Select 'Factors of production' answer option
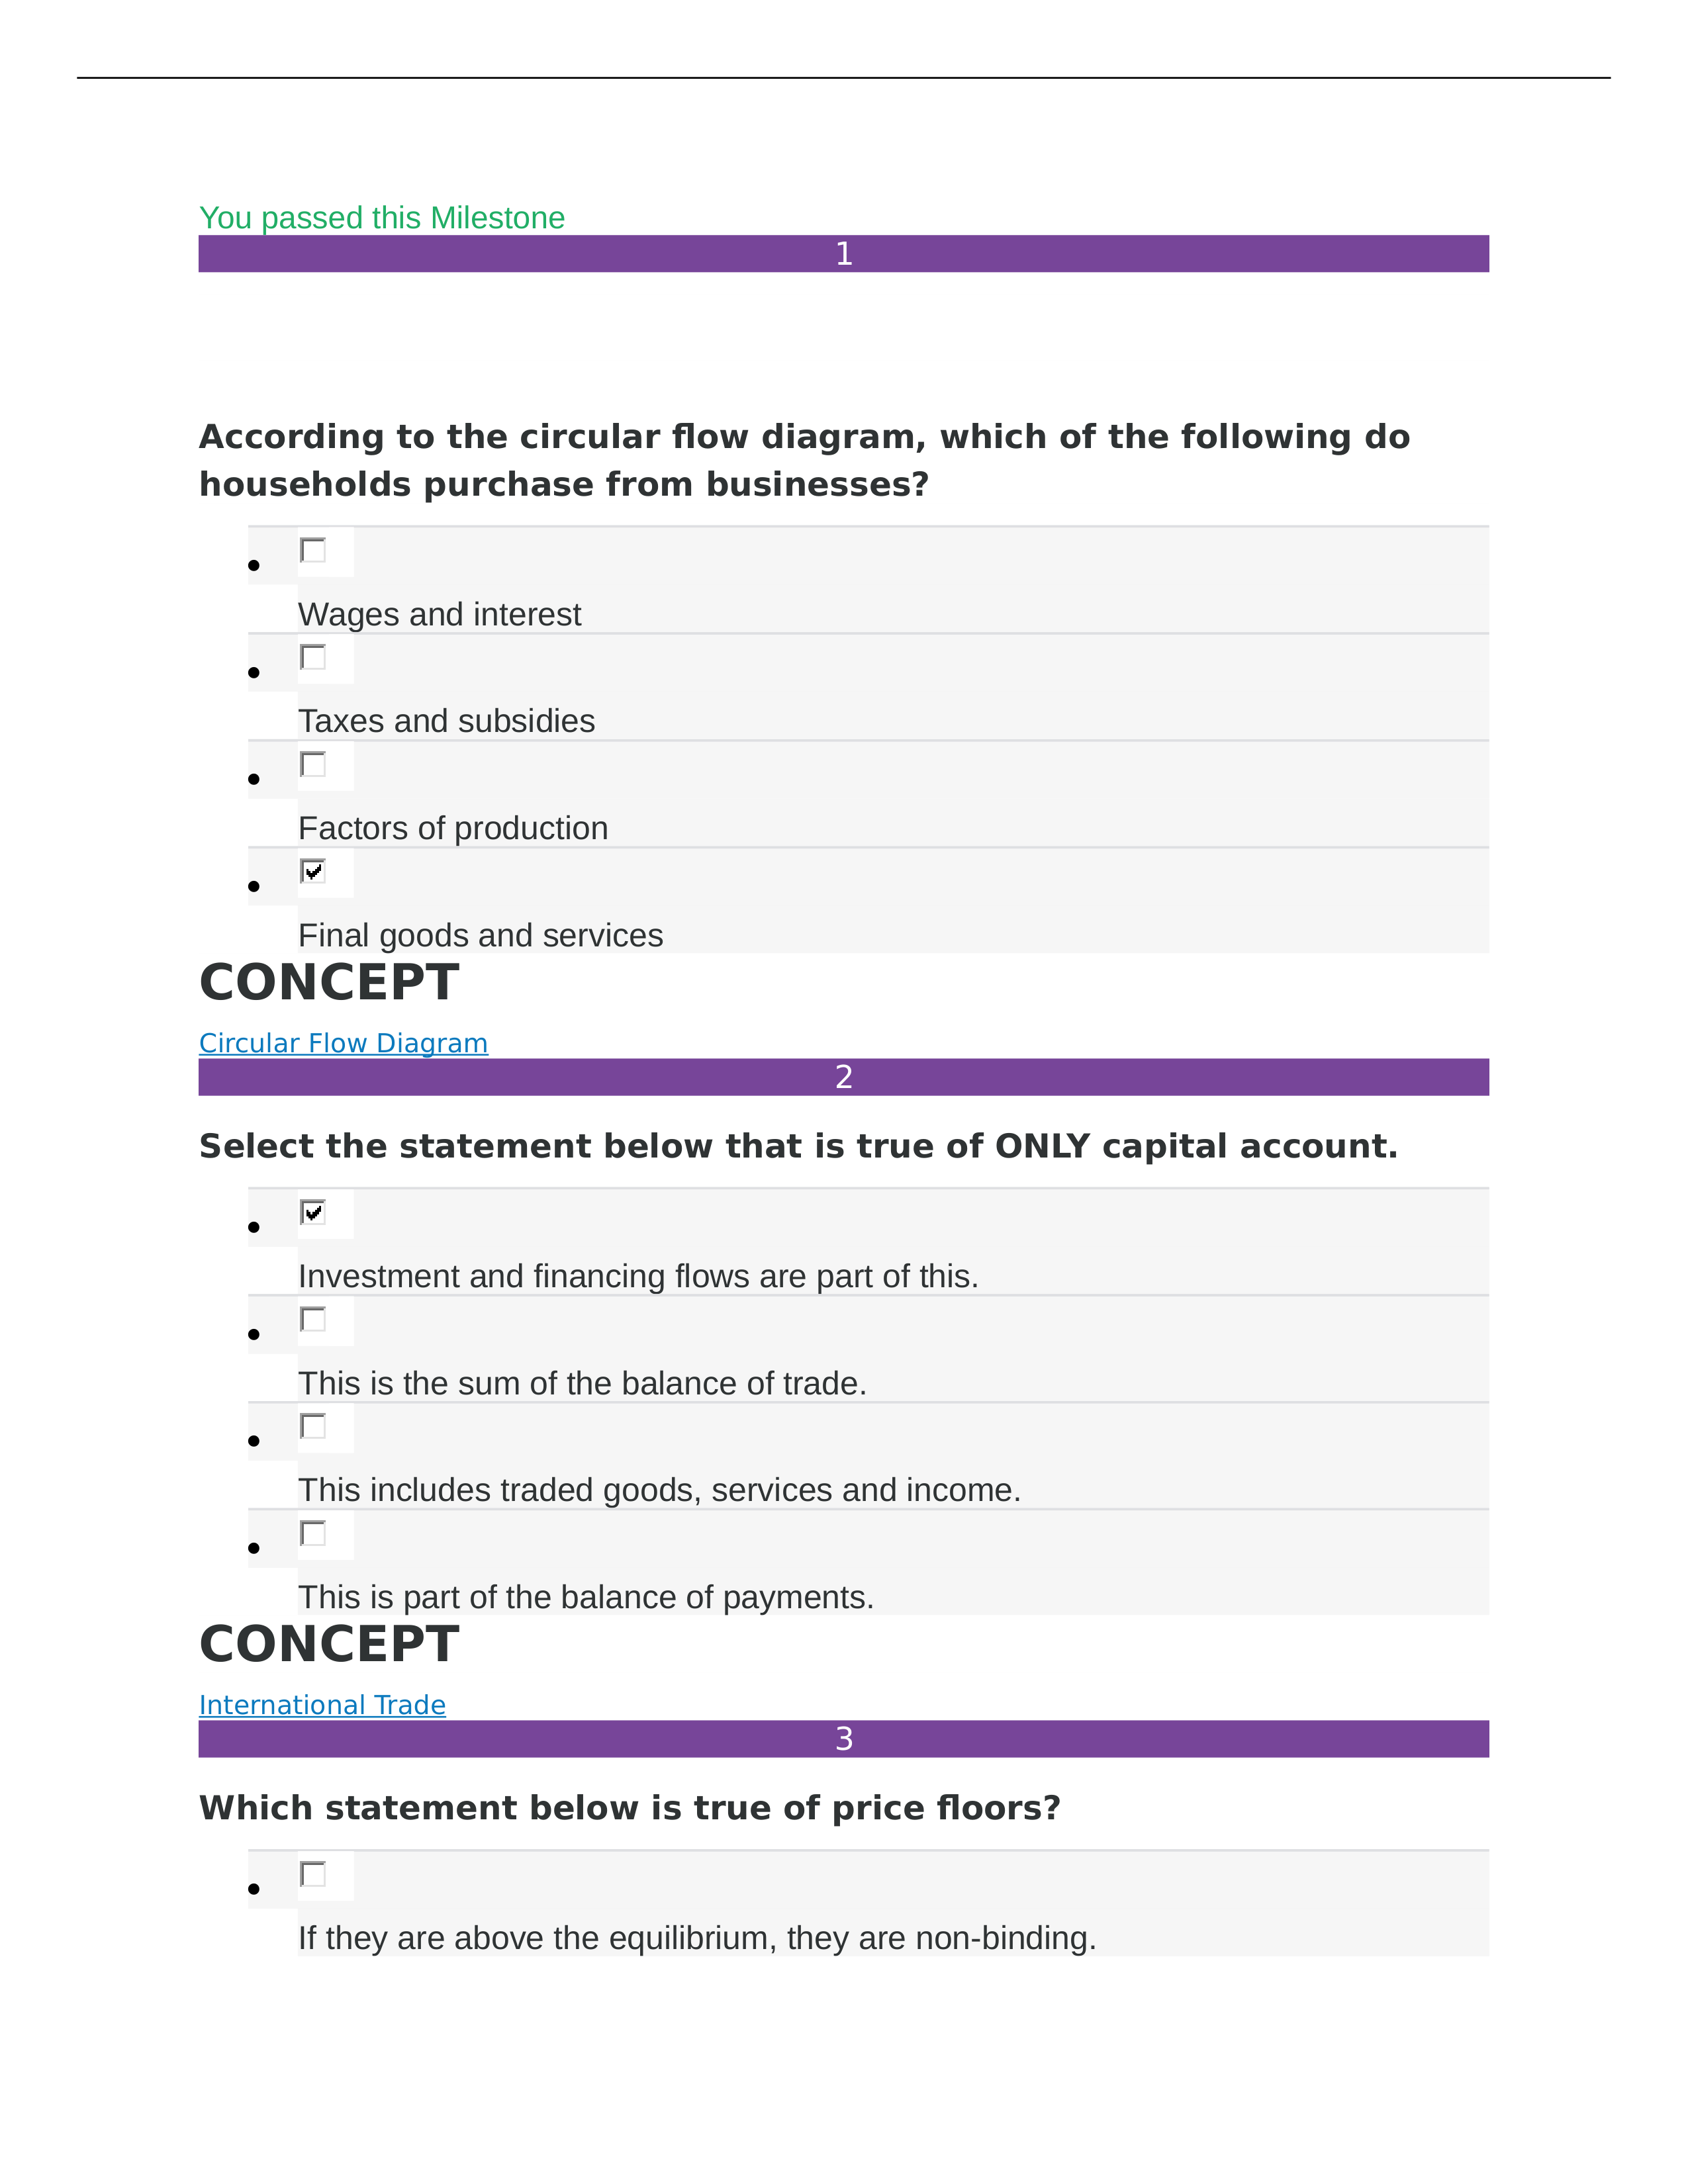This screenshot has width=1688, height=2184. 310,766
